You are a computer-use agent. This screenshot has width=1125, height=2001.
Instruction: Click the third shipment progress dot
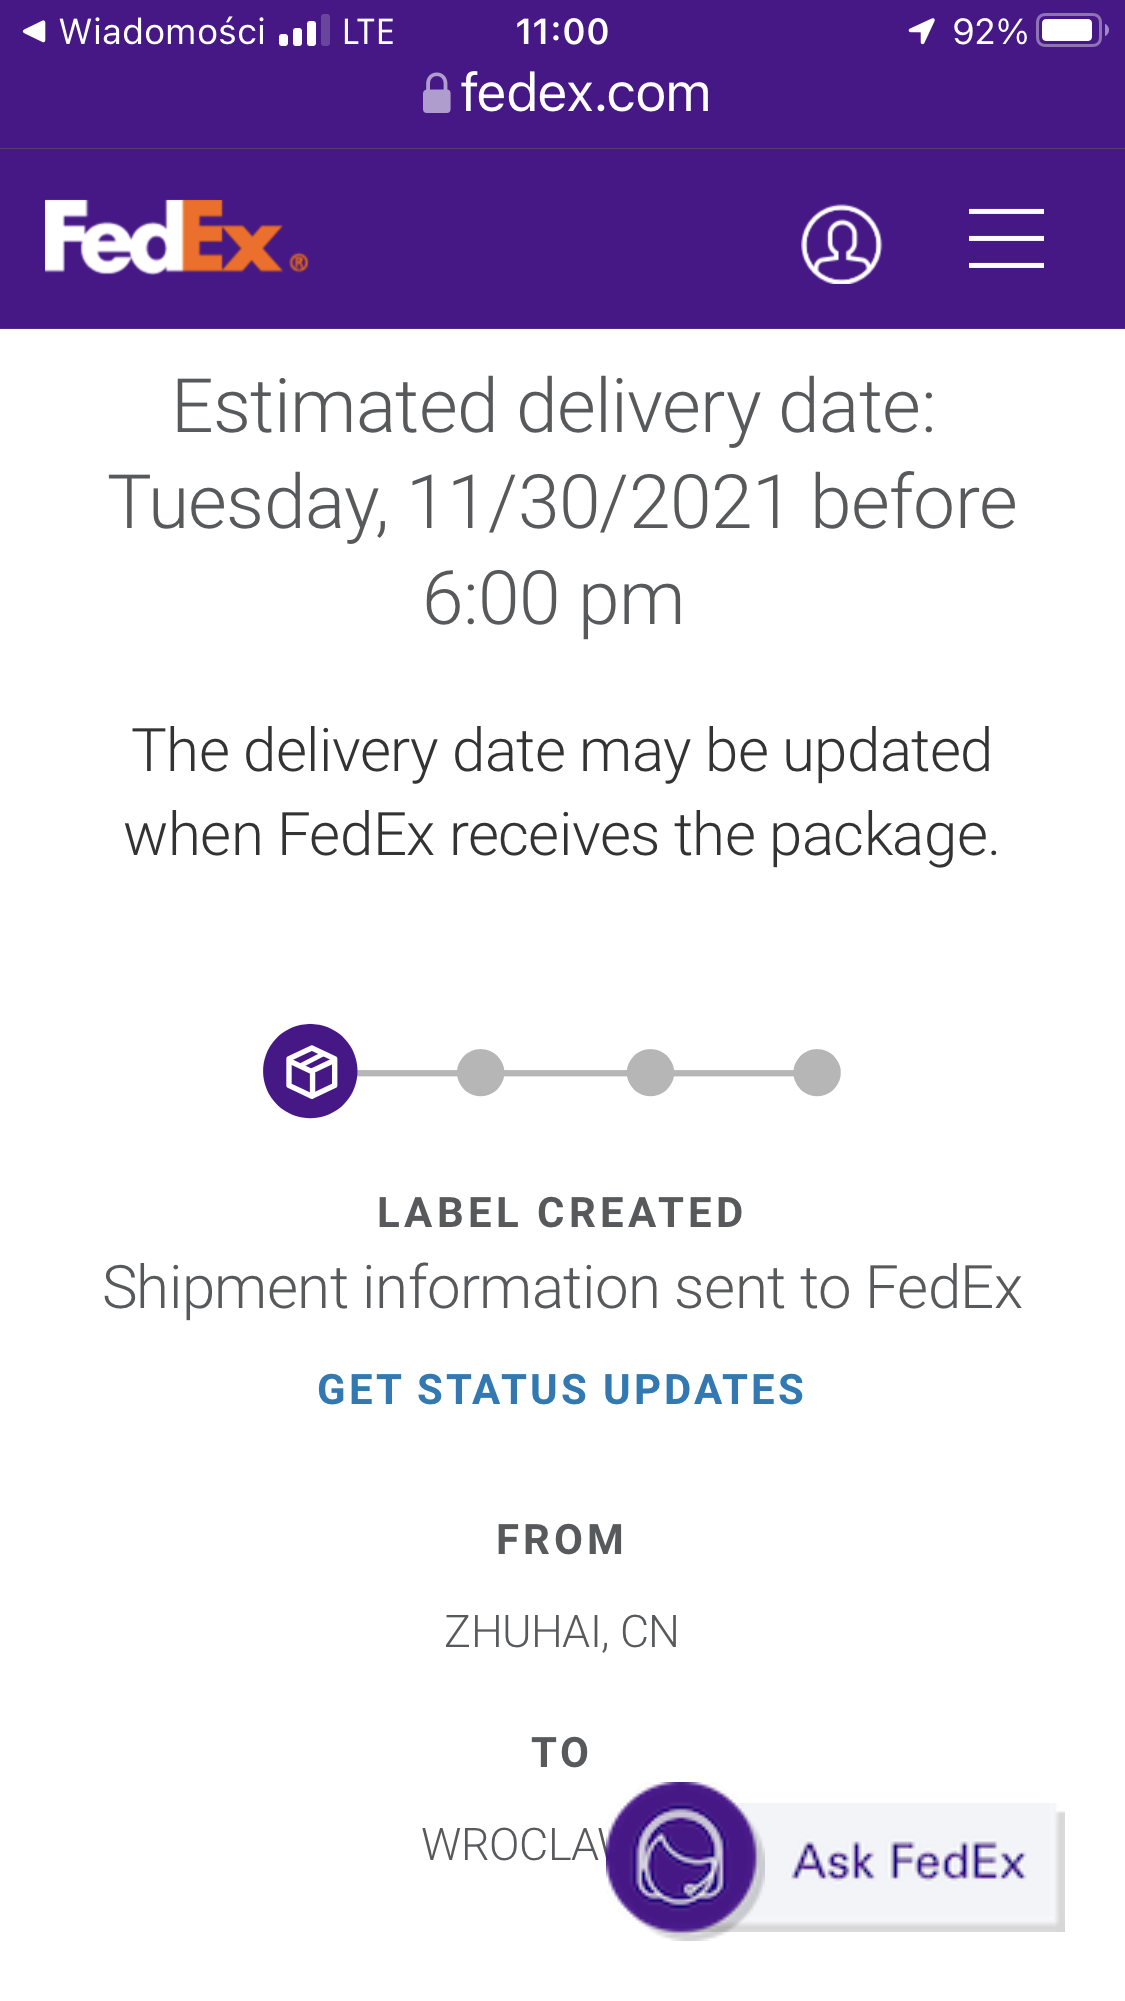[x=651, y=1073]
